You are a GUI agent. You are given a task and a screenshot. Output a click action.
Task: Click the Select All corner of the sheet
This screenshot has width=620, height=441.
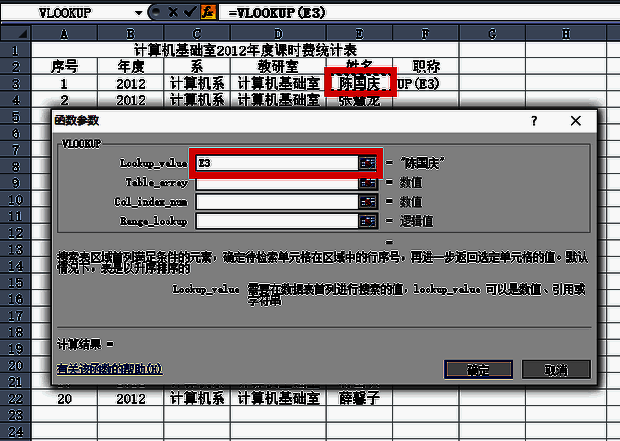[16, 33]
